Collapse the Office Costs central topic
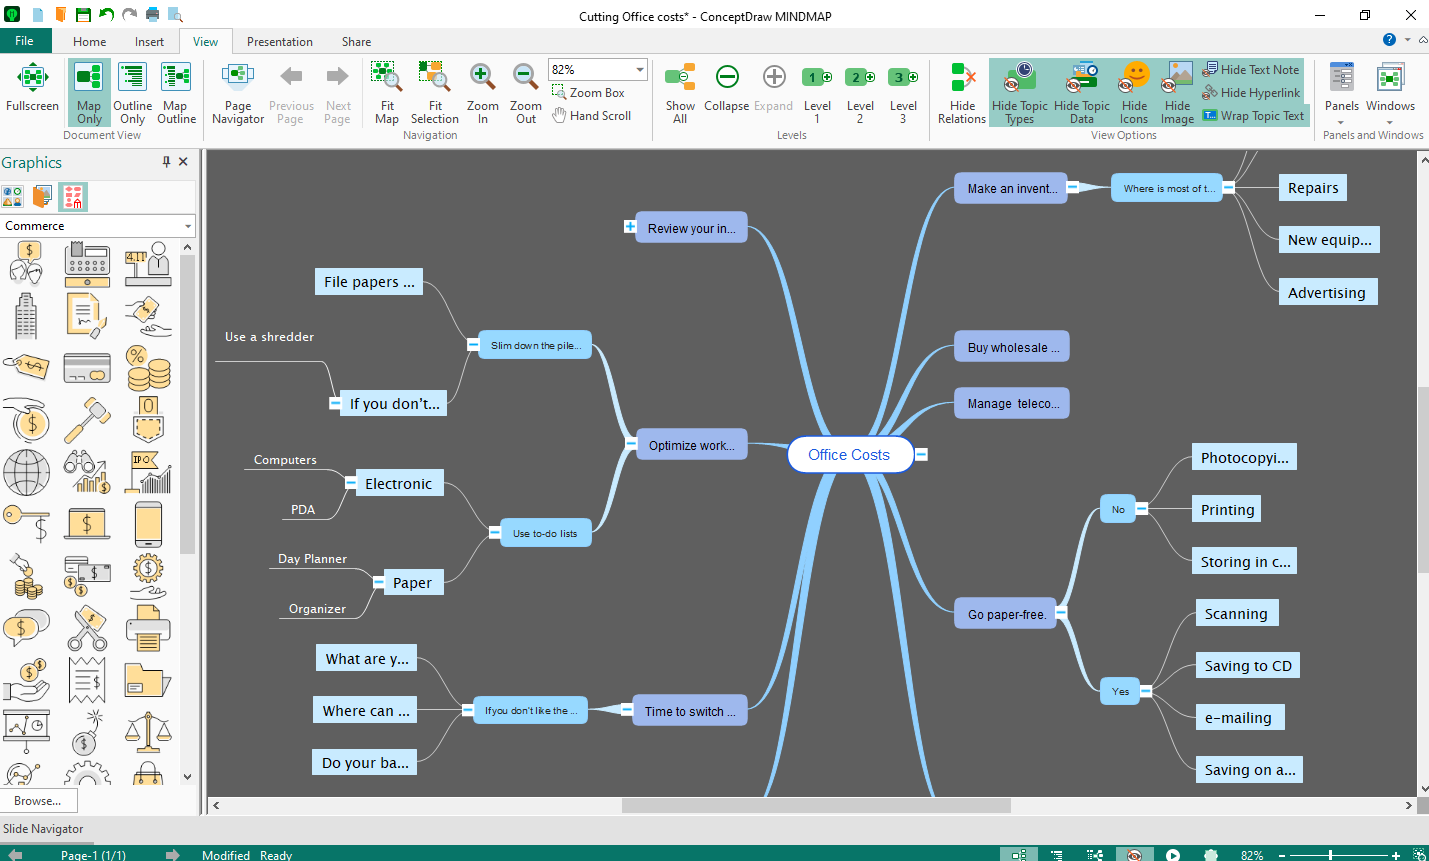This screenshot has width=1429, height=861. tap(921, 454)
